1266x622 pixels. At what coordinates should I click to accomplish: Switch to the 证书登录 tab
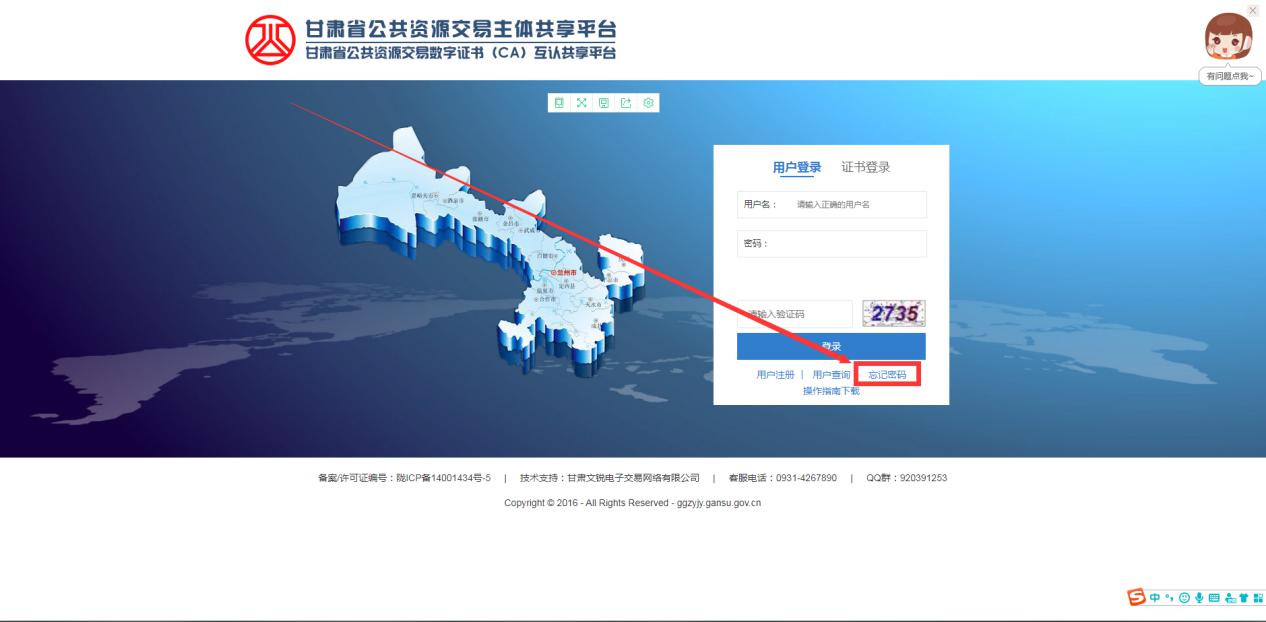[x=865, y=167]
